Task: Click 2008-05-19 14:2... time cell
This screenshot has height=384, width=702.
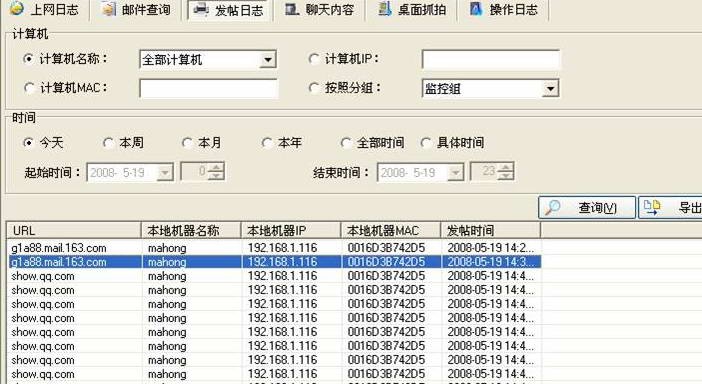Action: 491,247
